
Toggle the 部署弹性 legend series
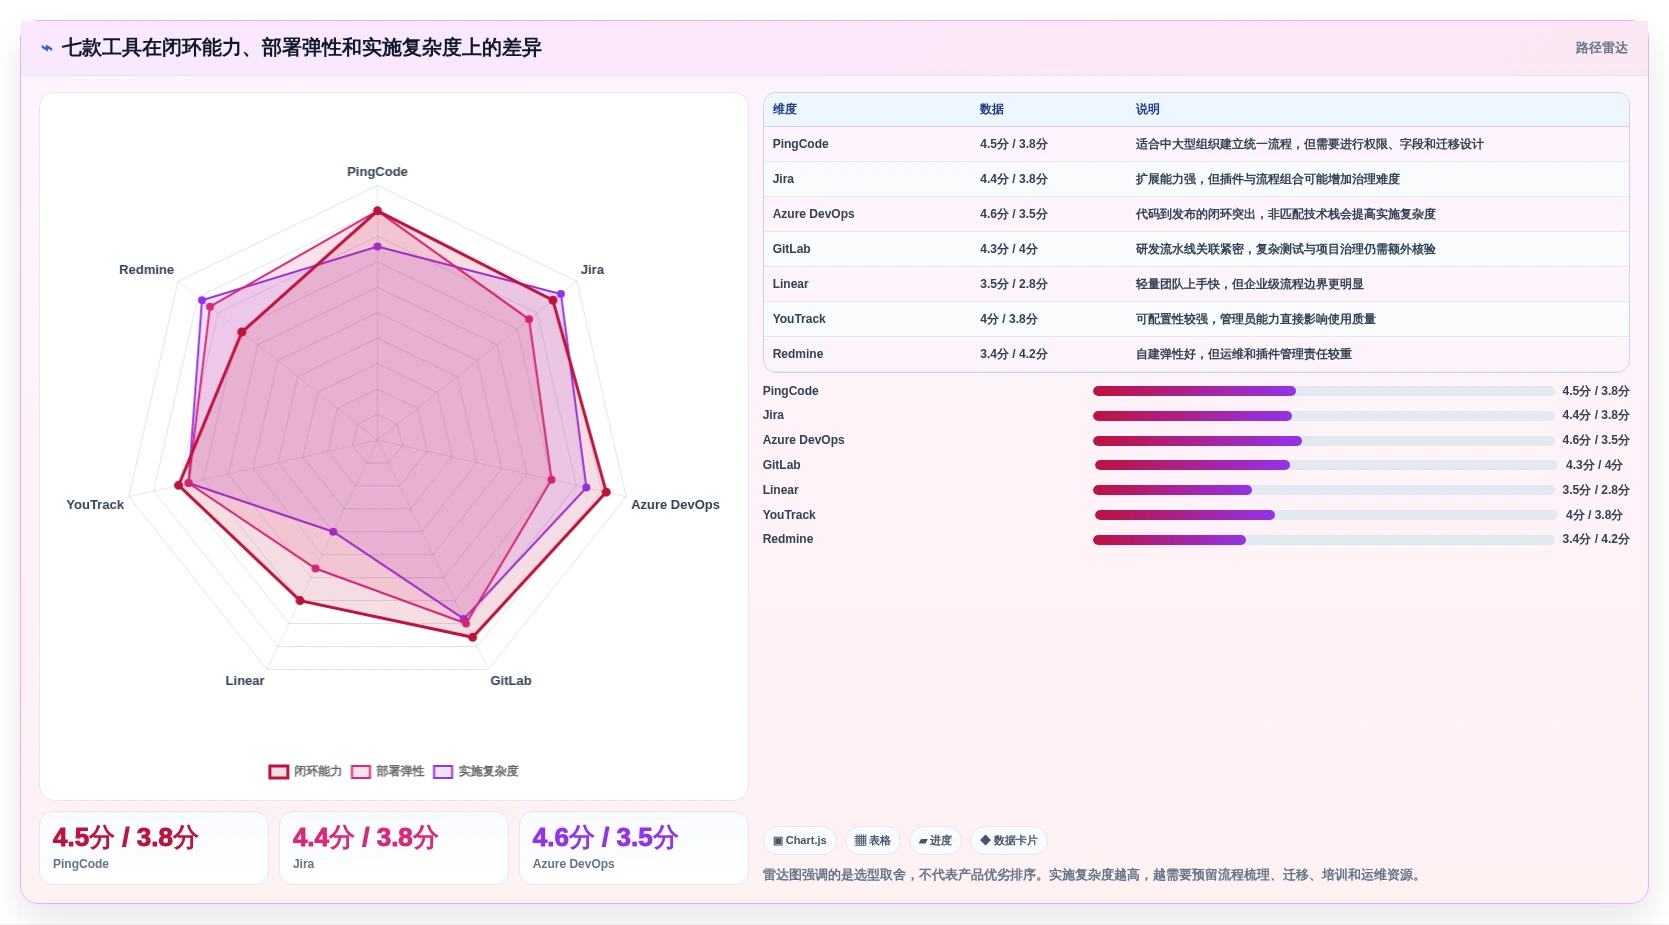coord(388,771)
